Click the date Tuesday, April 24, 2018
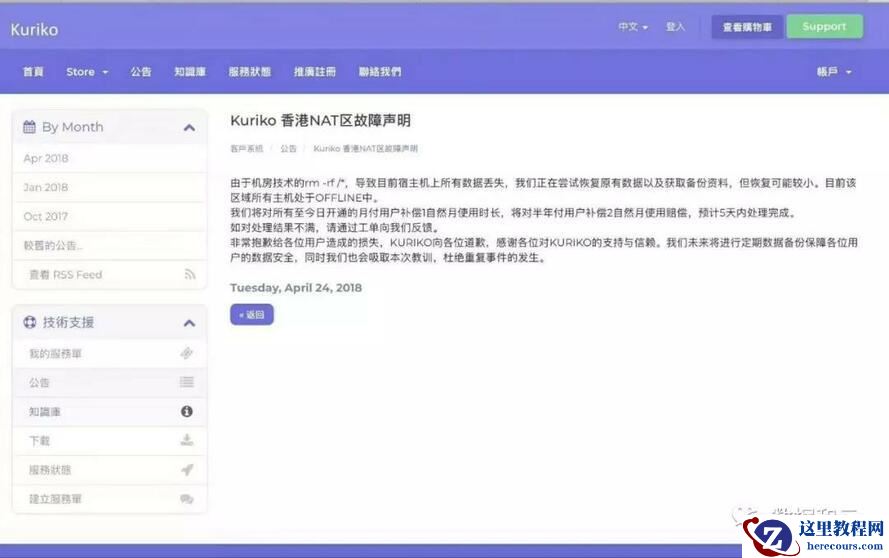The image size is (889, 558). point(296,288)
